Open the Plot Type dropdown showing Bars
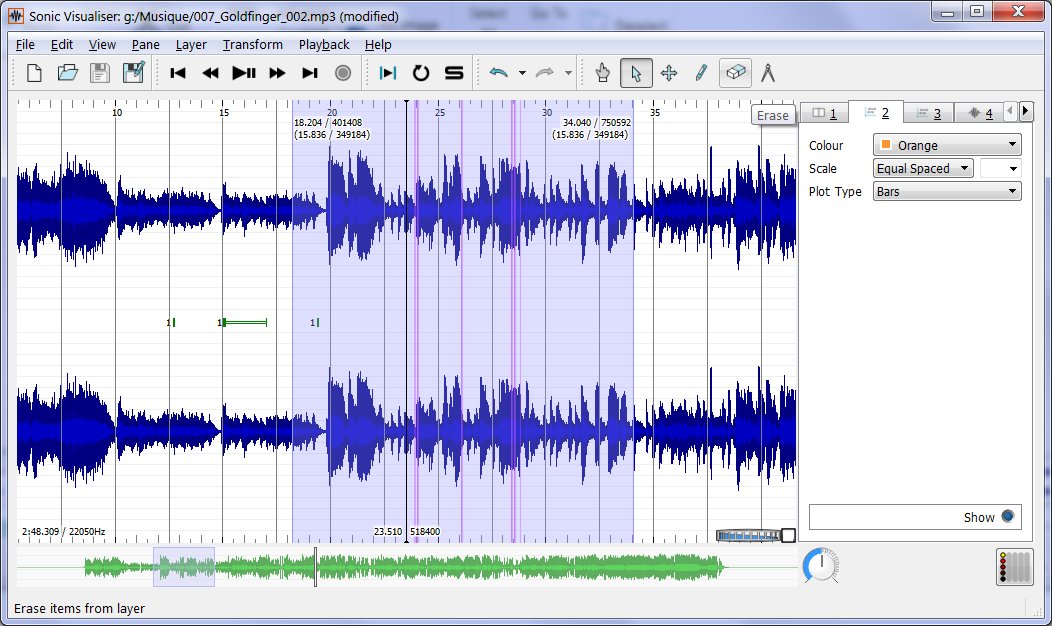 pyautogui.click(x=947, y=191)
